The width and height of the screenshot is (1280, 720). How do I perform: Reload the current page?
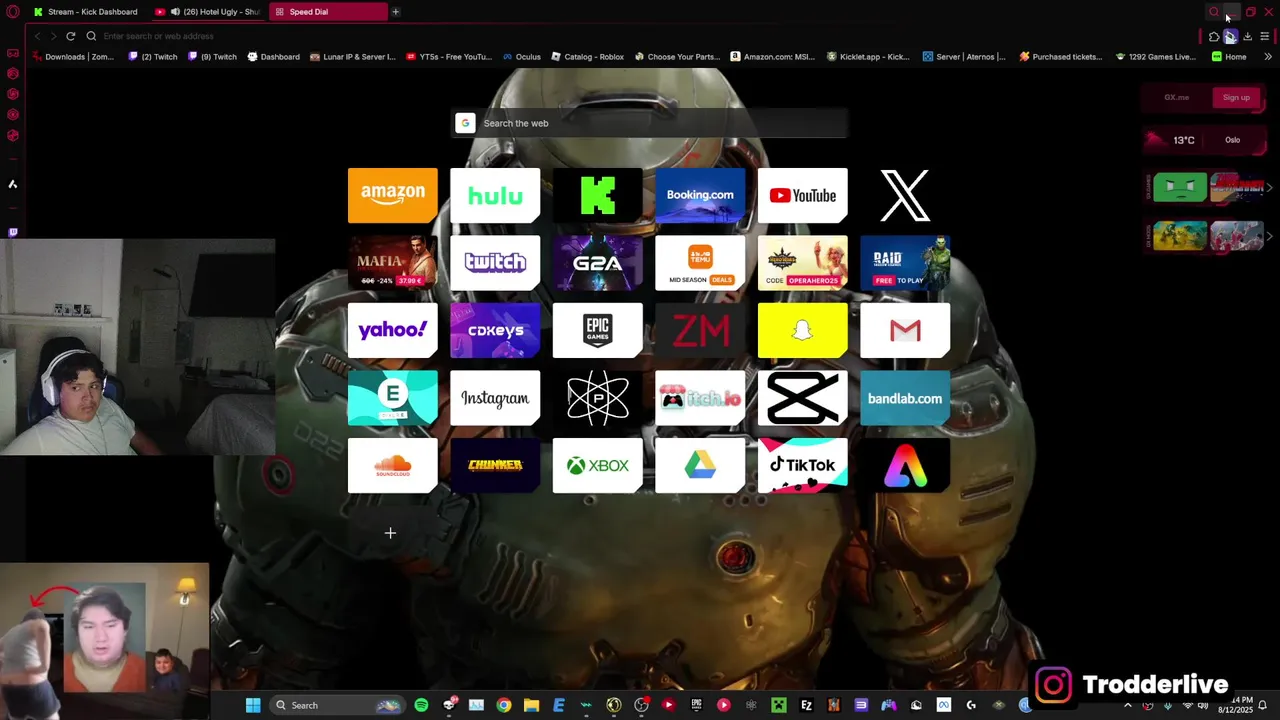click(x=70, y=36)
